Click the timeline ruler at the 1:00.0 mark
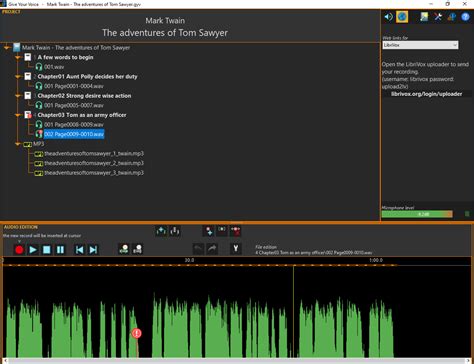This screenshot has height=364, width=474. tap(376, 260)
